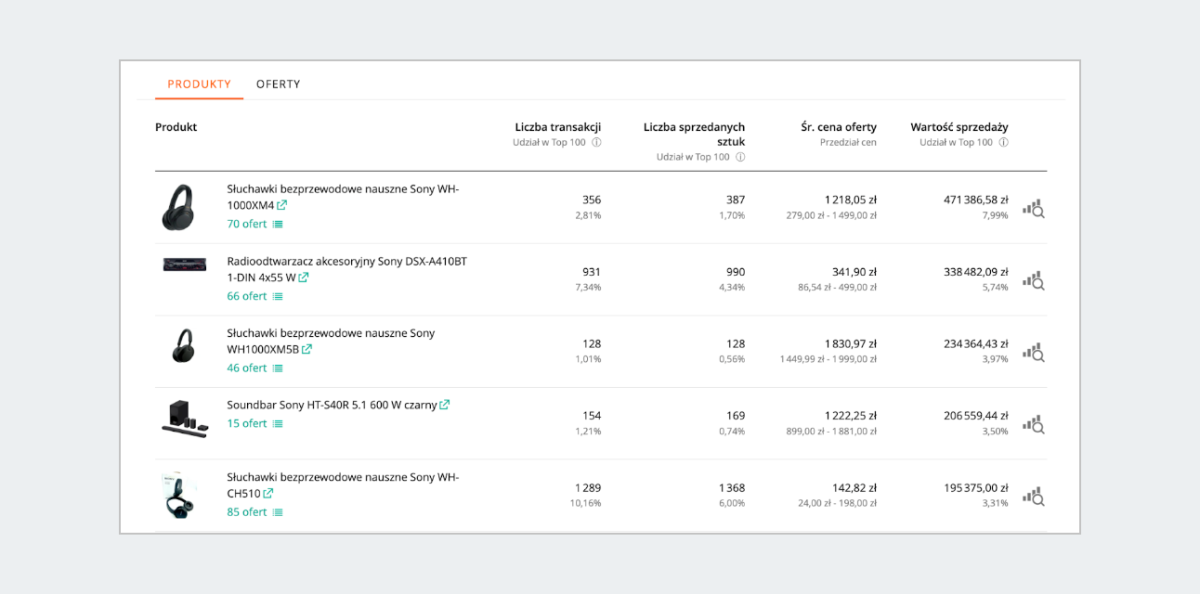Viewport: 1200px width, 594px height.
Task: Click info icon under Liczba transakcji header
Action: (596, 142)
